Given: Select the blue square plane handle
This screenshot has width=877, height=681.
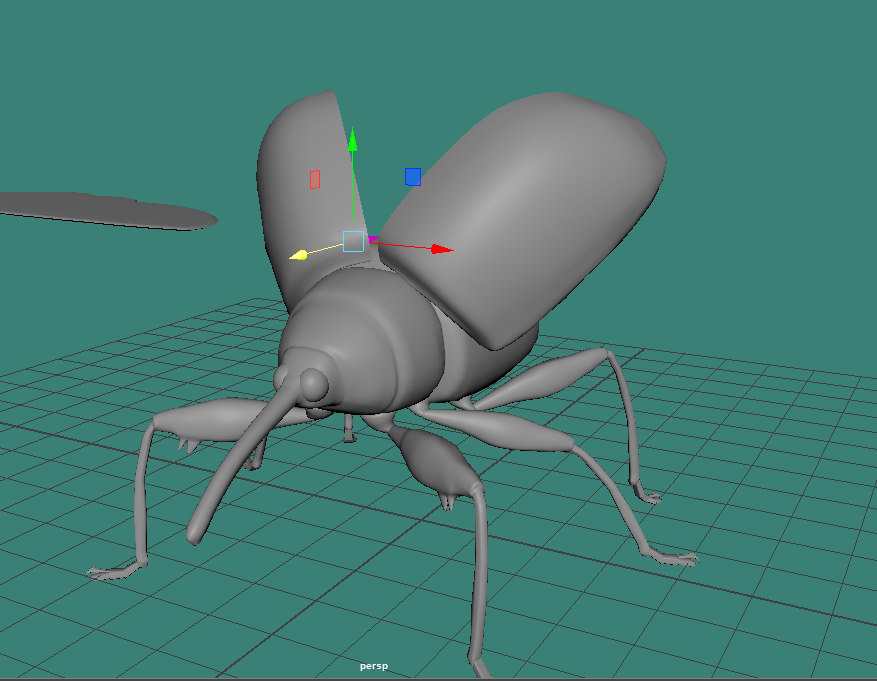Looking at the screenshot, I should click(x=413, y=177).
